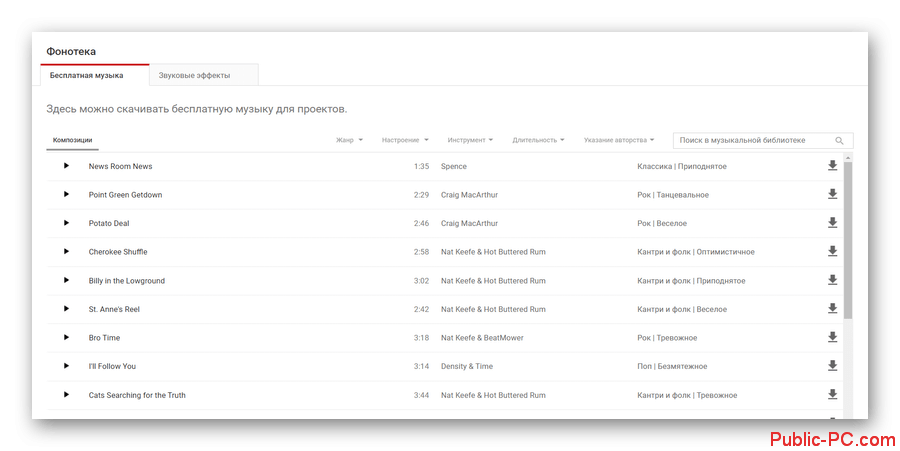Open the Длительность filter dropdown

(538, 140)
